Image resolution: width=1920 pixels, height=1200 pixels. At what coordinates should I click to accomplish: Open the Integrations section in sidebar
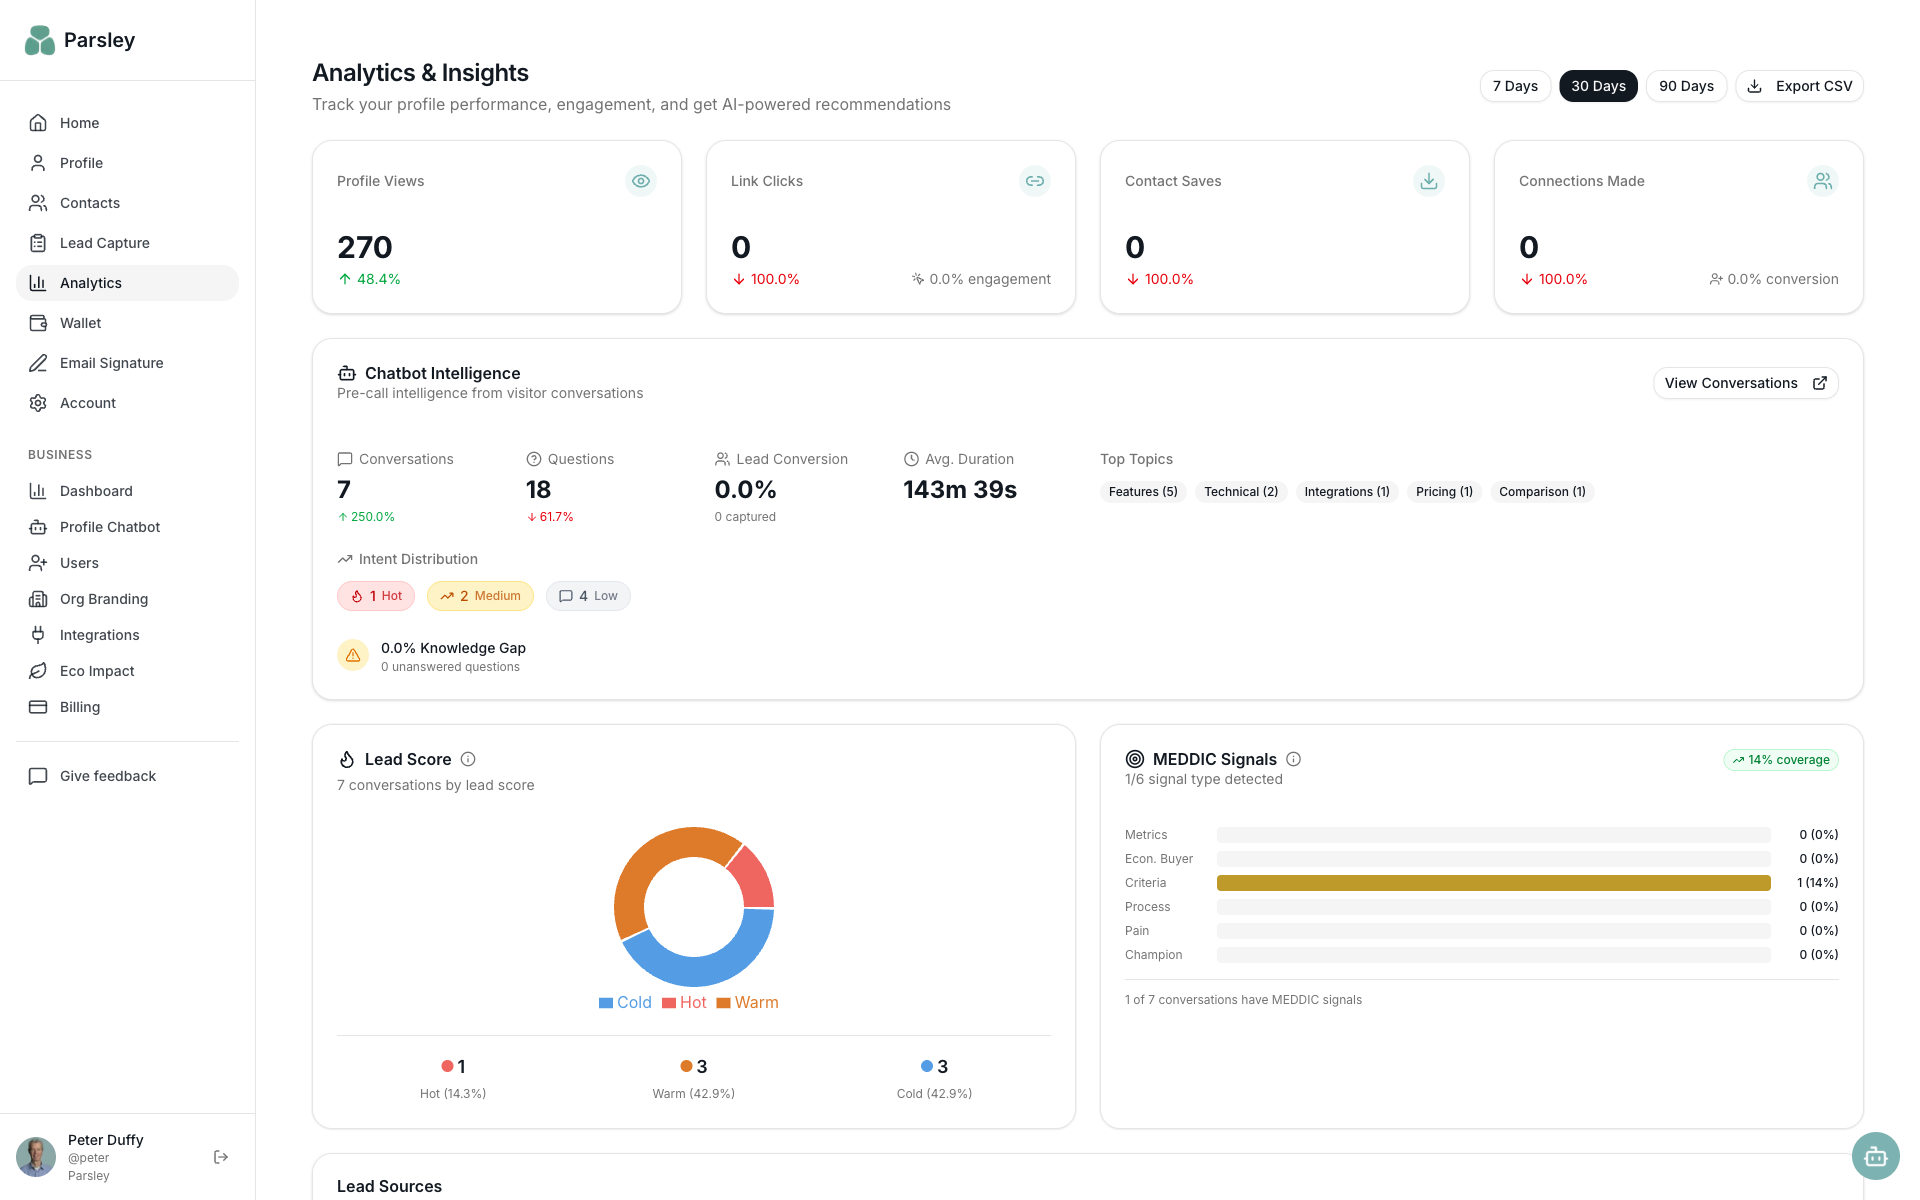pos(99,635)
